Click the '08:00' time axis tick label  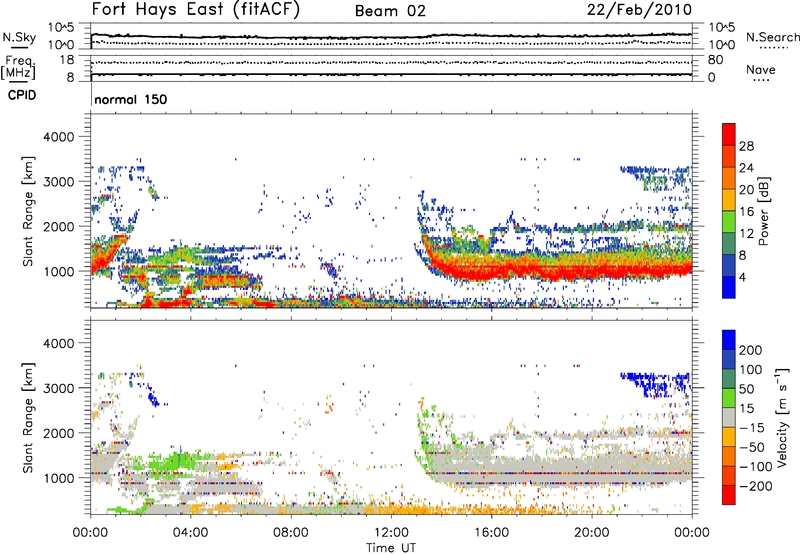point(291,533)
